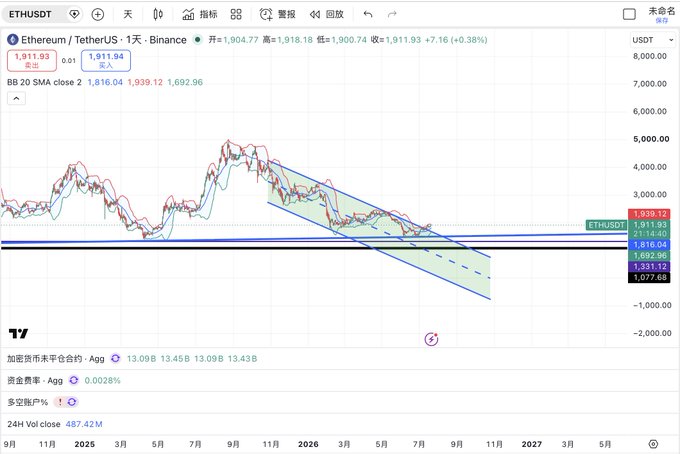Start bar replay with 回放
Screen dimensions: 680x454
pos(327,14)
